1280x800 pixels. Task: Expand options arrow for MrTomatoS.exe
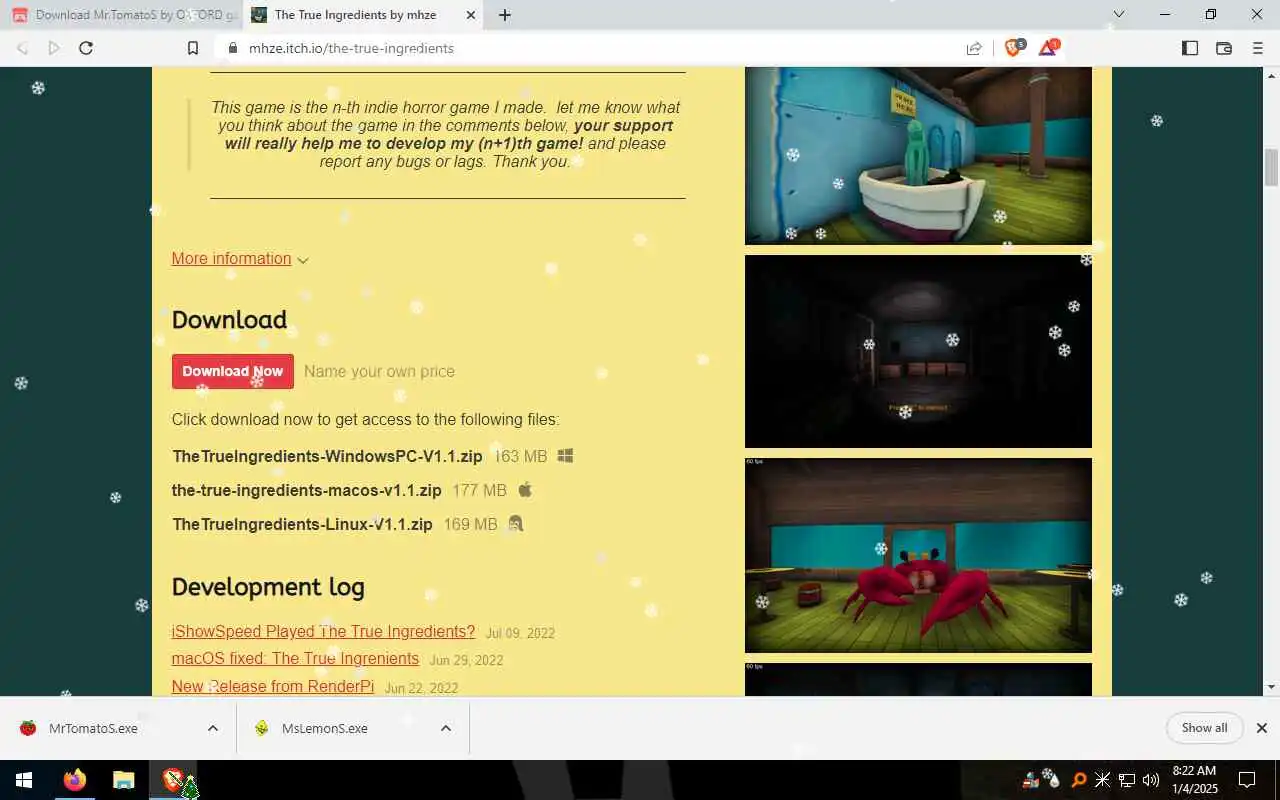[213, 728]
